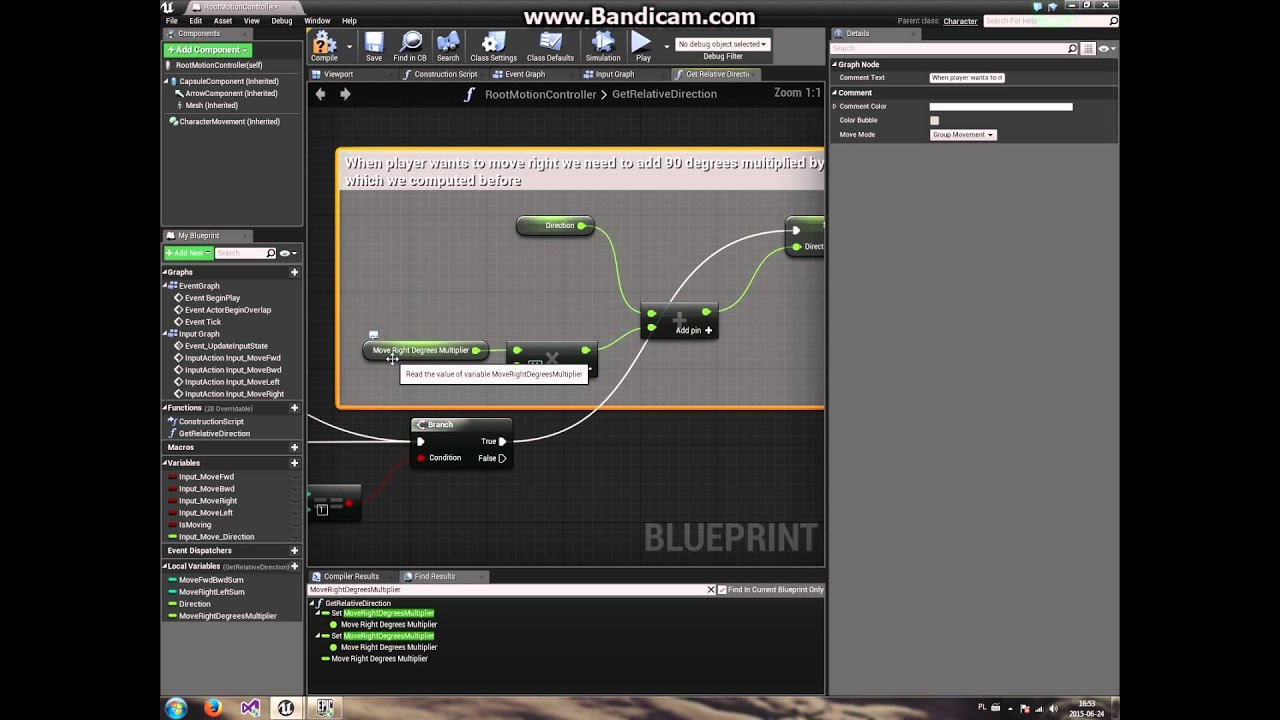Click the property matrix grid icon in Details
The image size is (1280, 720).
[x=1088, y=48]
